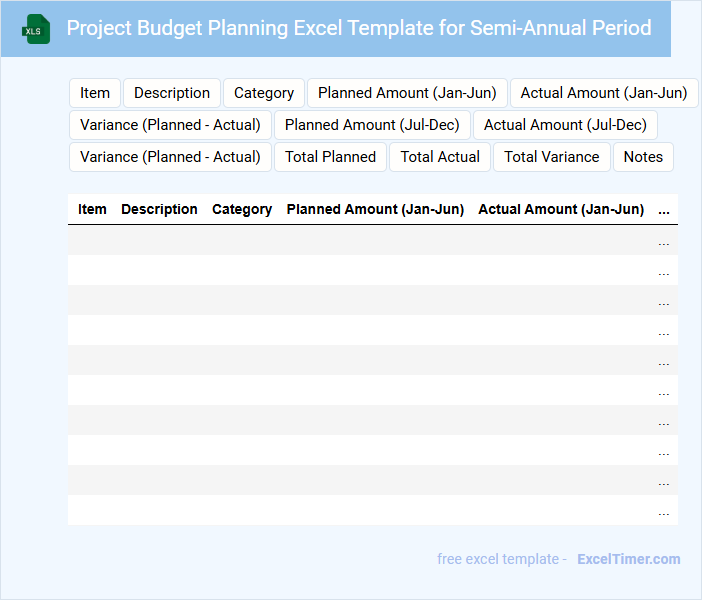Click the Description column header
This screenshot has height=600, width=702.
pos(159,209)
